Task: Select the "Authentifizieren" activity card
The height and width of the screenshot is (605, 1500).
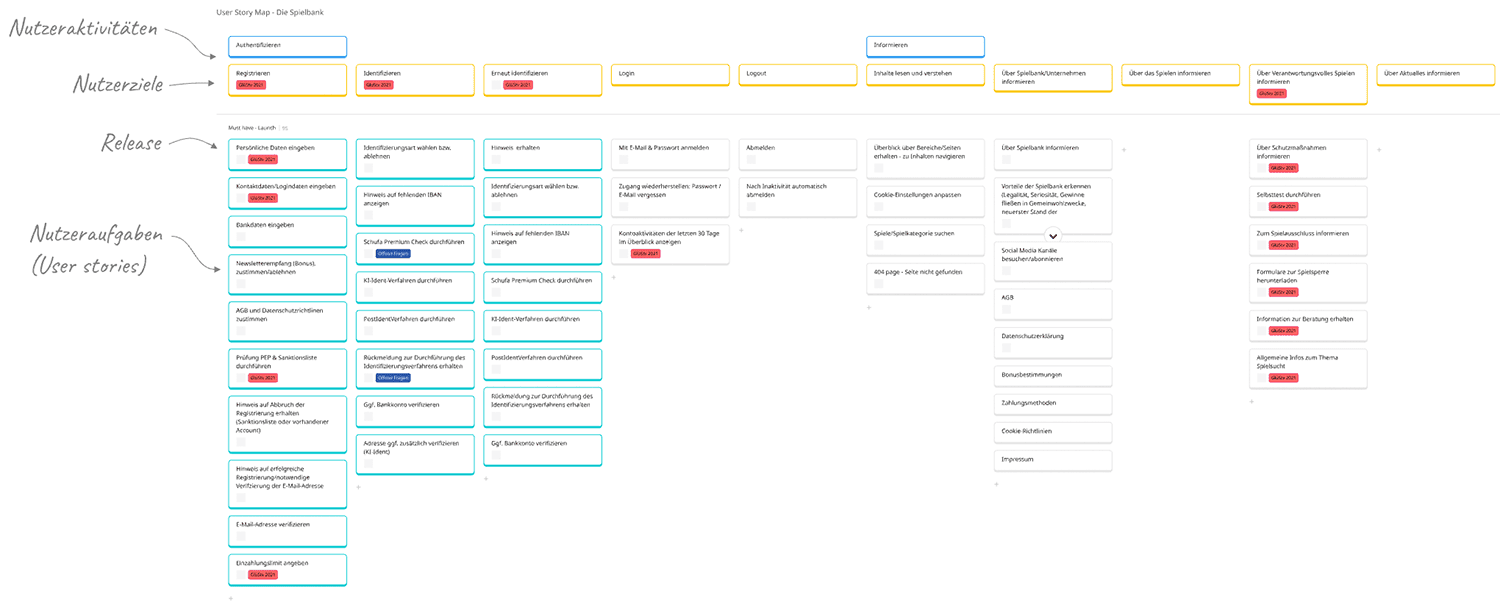Action: coord(287,46)
